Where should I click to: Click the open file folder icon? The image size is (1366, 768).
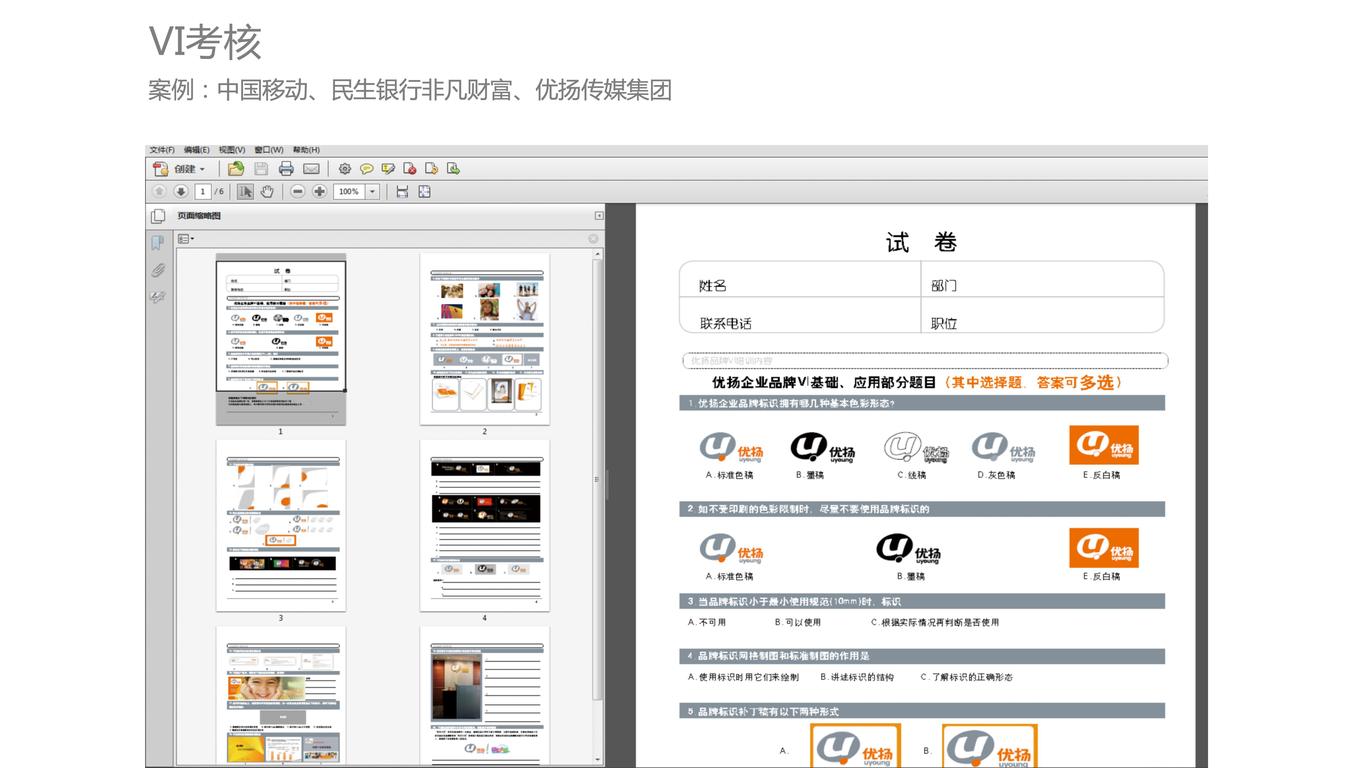(x=236, y=169)
